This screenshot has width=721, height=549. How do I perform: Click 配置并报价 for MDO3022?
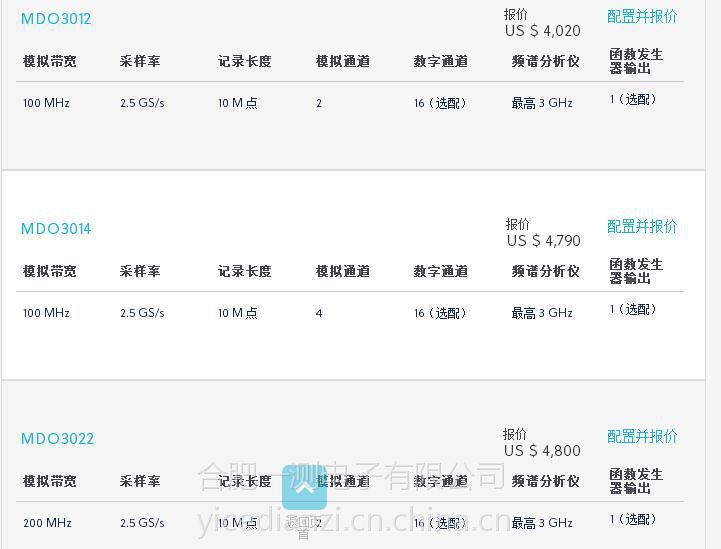[642, 436]
